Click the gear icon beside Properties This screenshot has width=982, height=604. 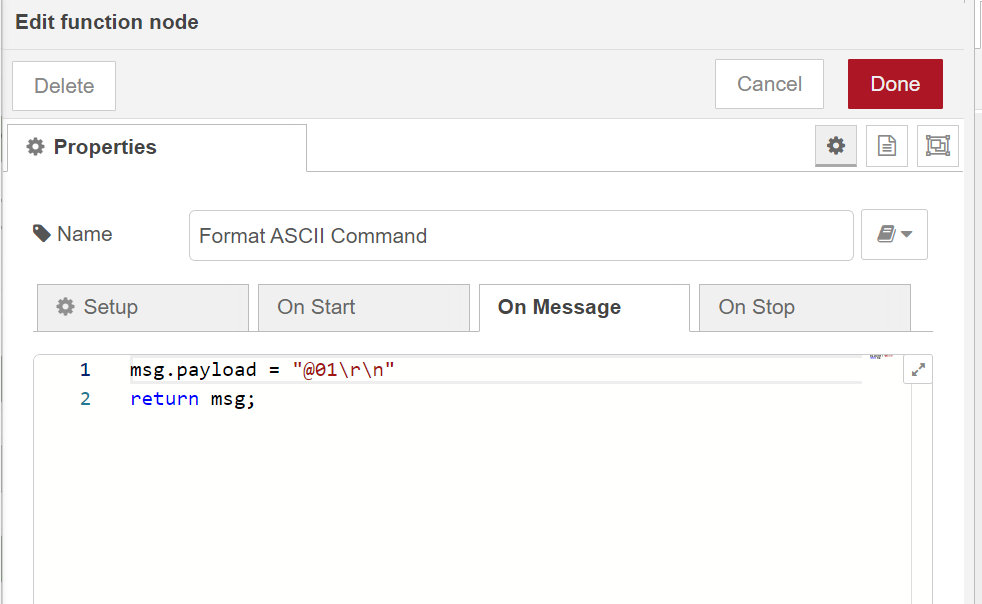tap(35, 147)
